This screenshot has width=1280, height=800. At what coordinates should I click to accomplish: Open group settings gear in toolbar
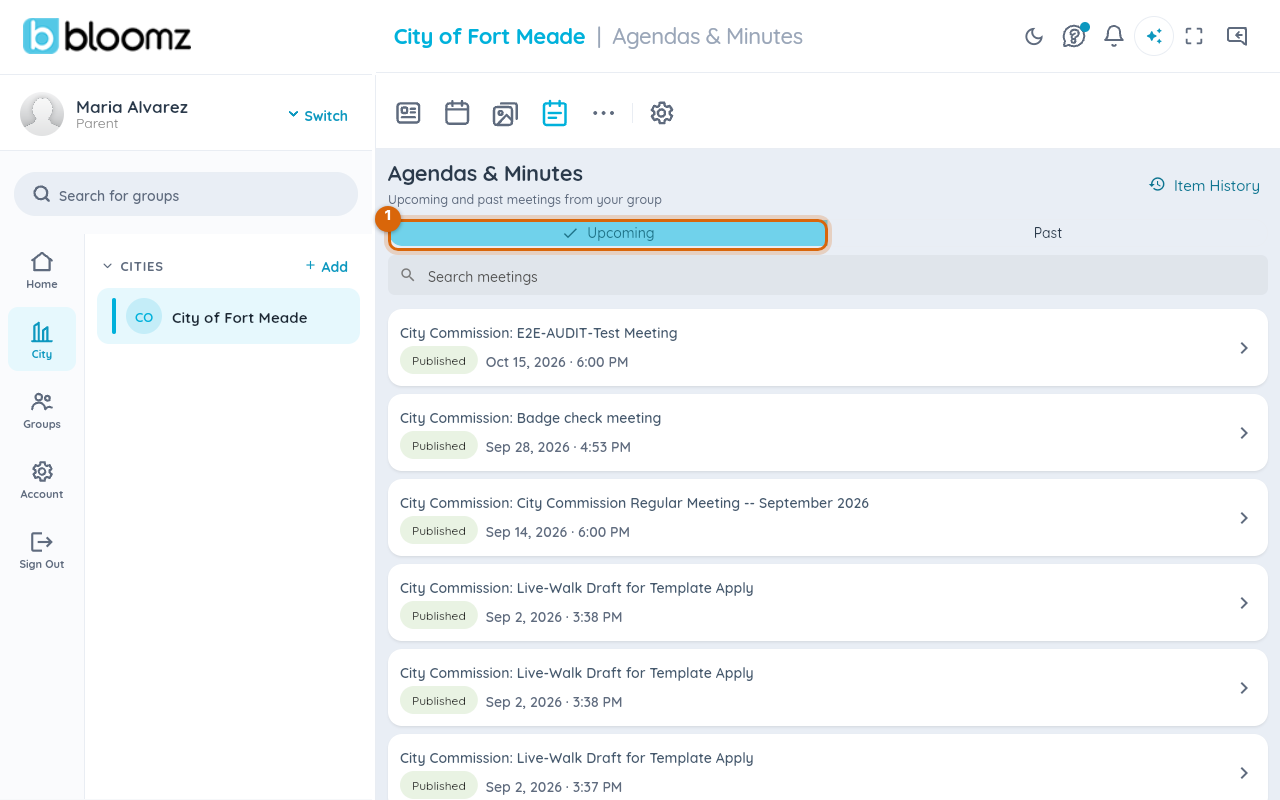(662, 113)
